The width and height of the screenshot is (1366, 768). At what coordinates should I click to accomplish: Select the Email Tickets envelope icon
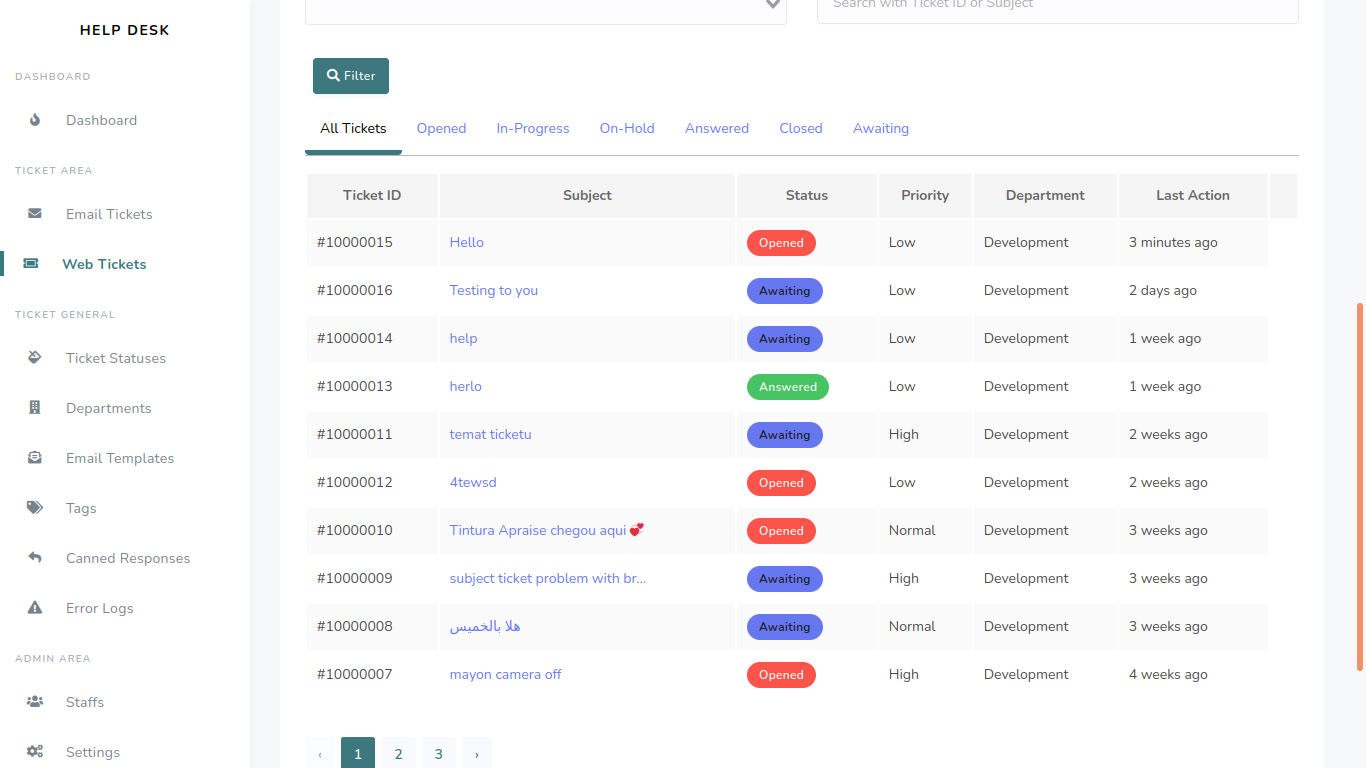[x=34, y=214]
